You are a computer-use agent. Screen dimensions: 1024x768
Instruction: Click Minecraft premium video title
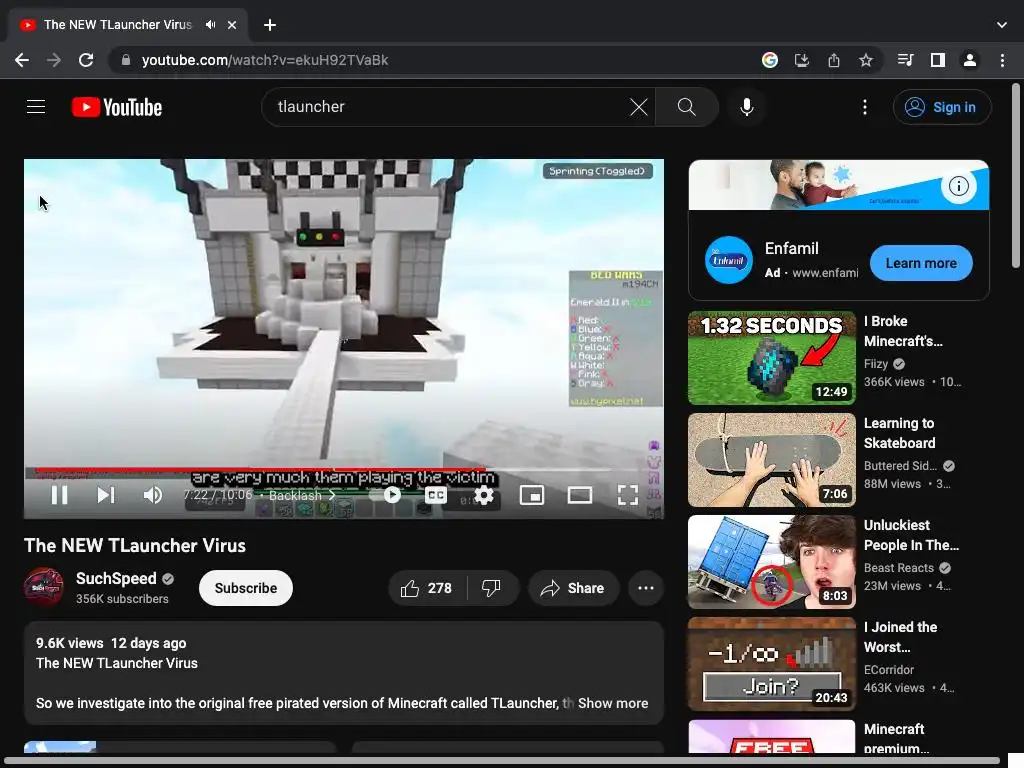896,739
